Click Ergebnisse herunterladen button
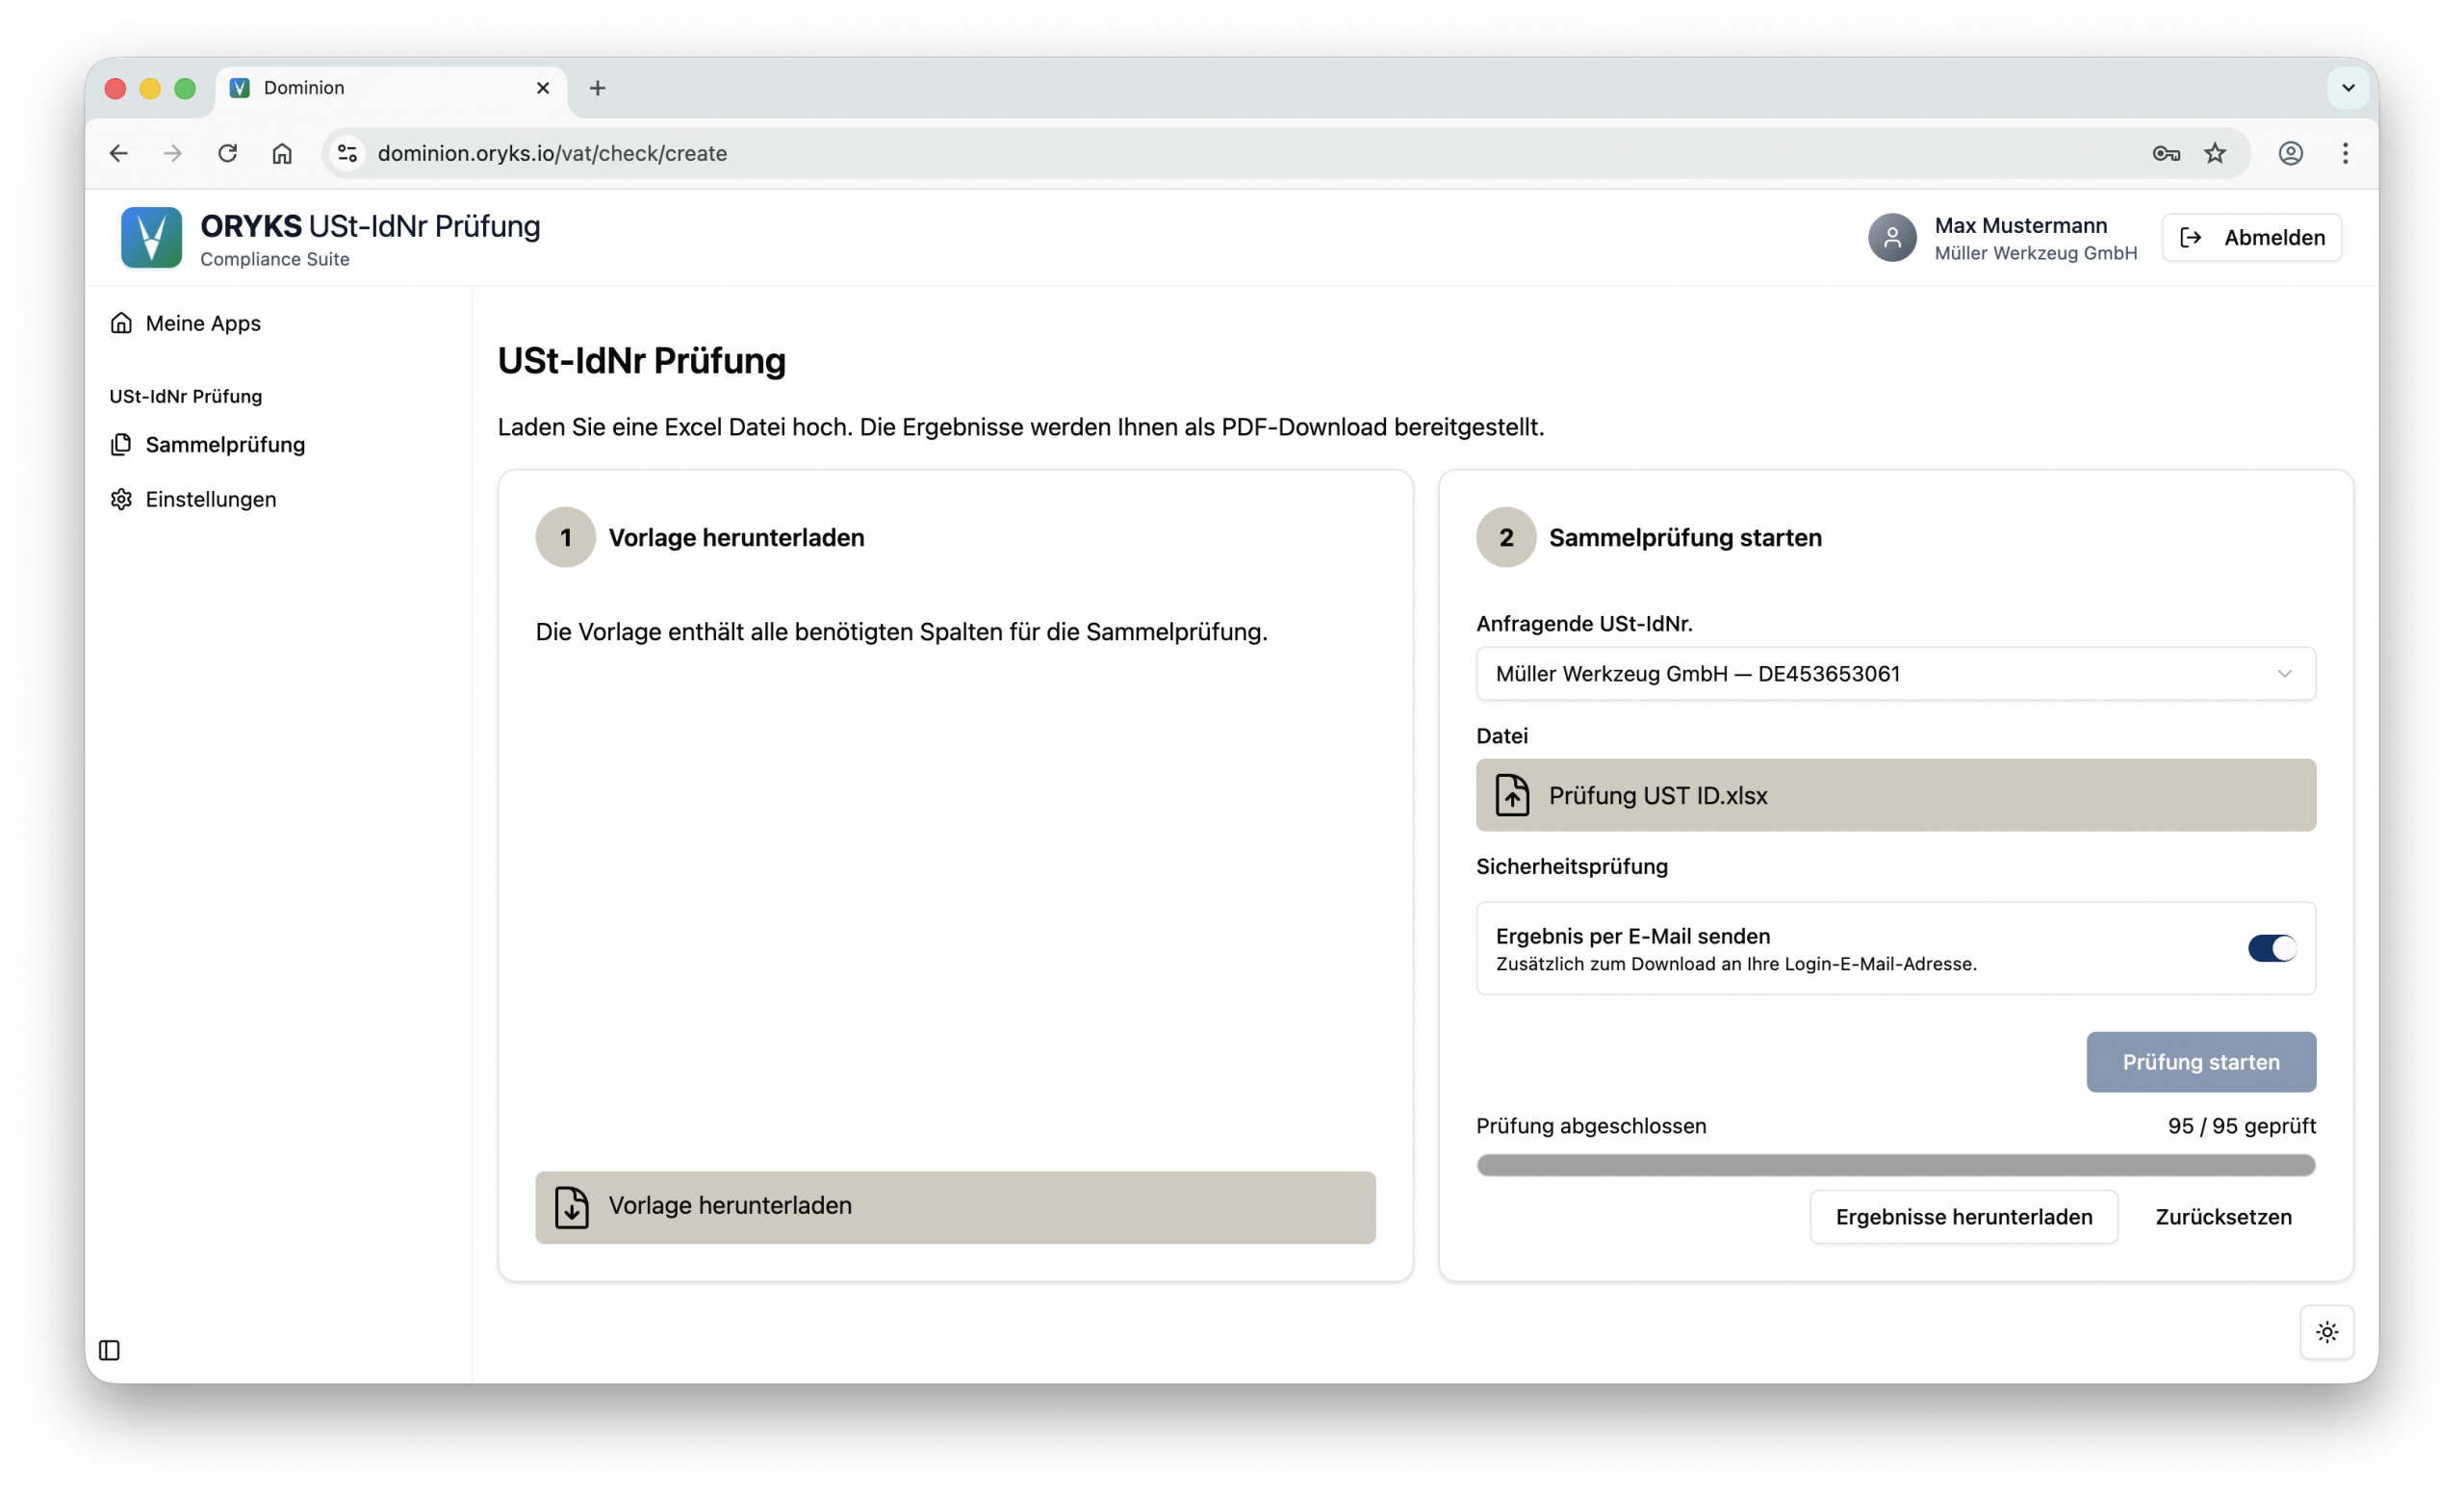 coord(1963,1217)
